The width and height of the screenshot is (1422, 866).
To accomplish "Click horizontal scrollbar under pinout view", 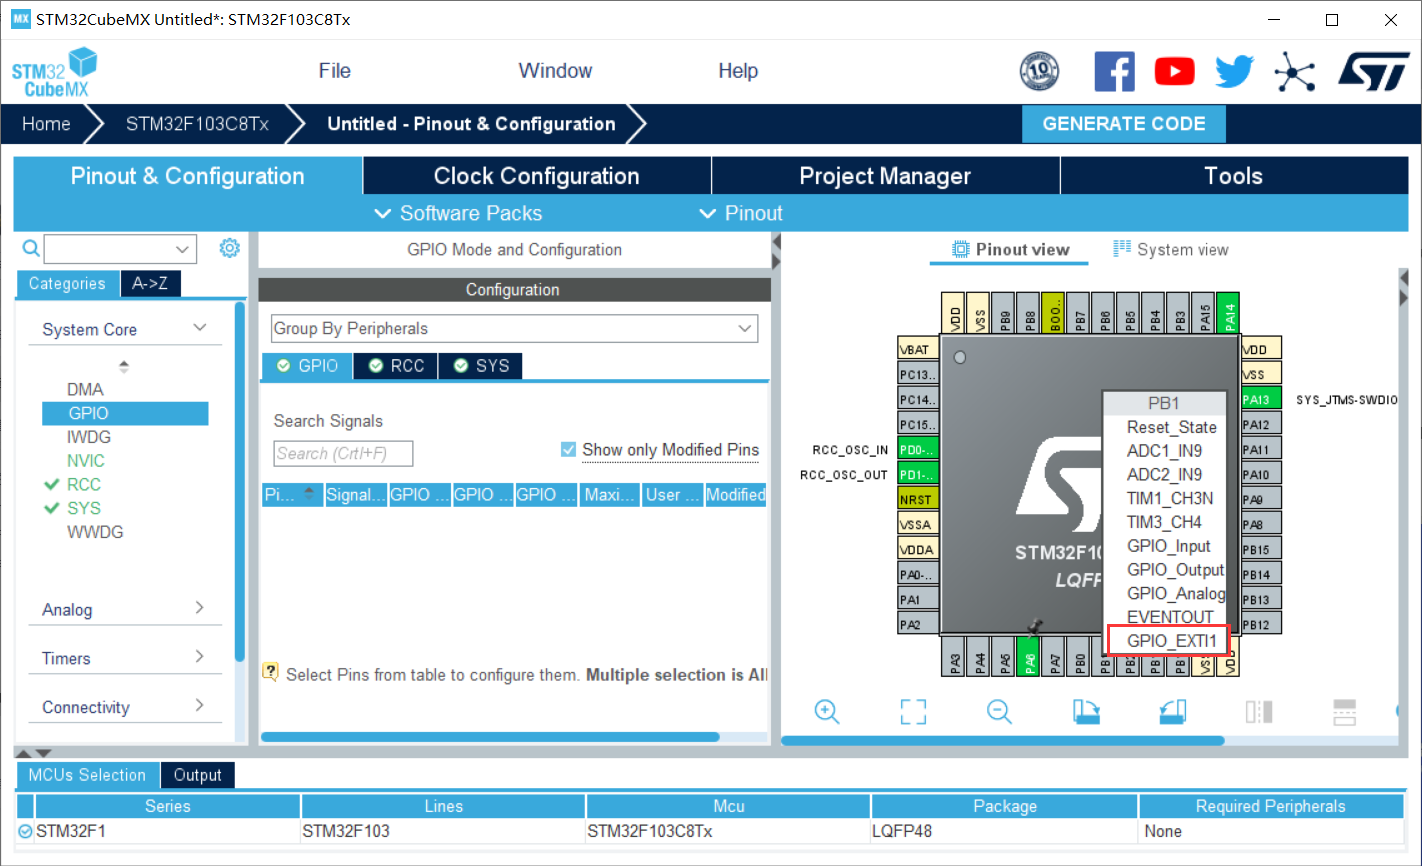I will pos(1002,741).
